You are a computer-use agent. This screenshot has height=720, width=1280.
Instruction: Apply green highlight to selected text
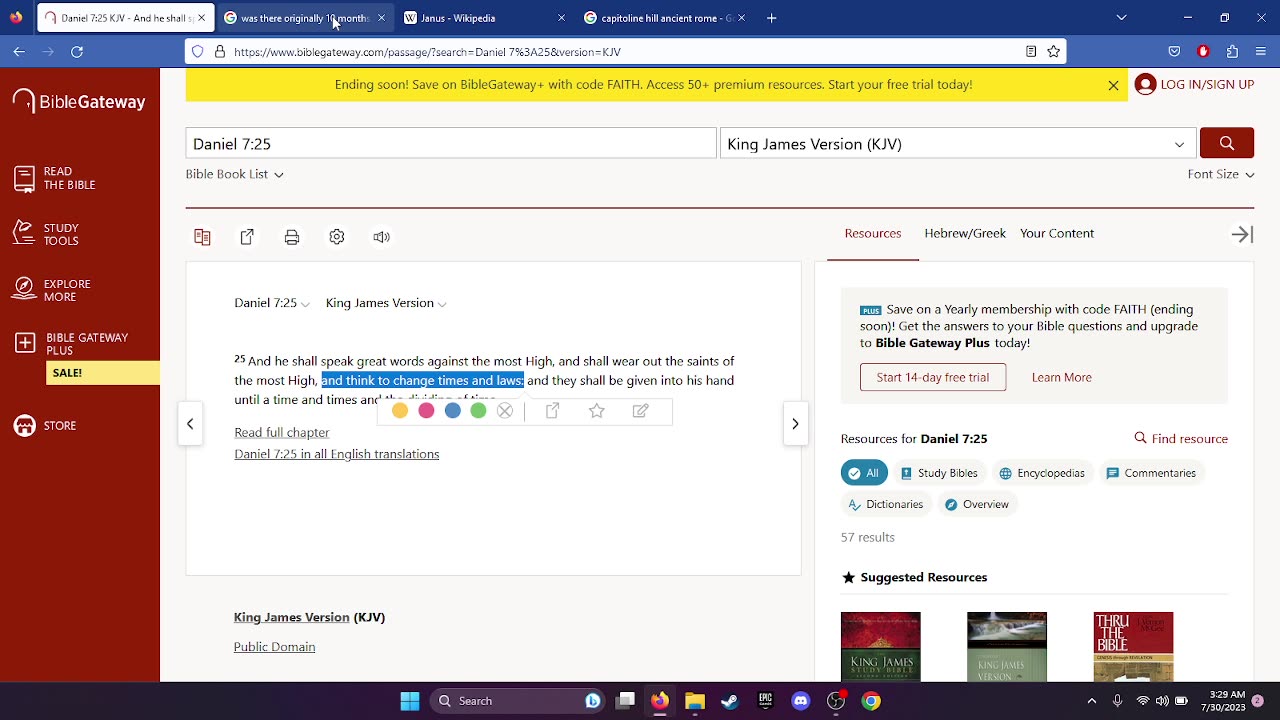click(478, 411)
